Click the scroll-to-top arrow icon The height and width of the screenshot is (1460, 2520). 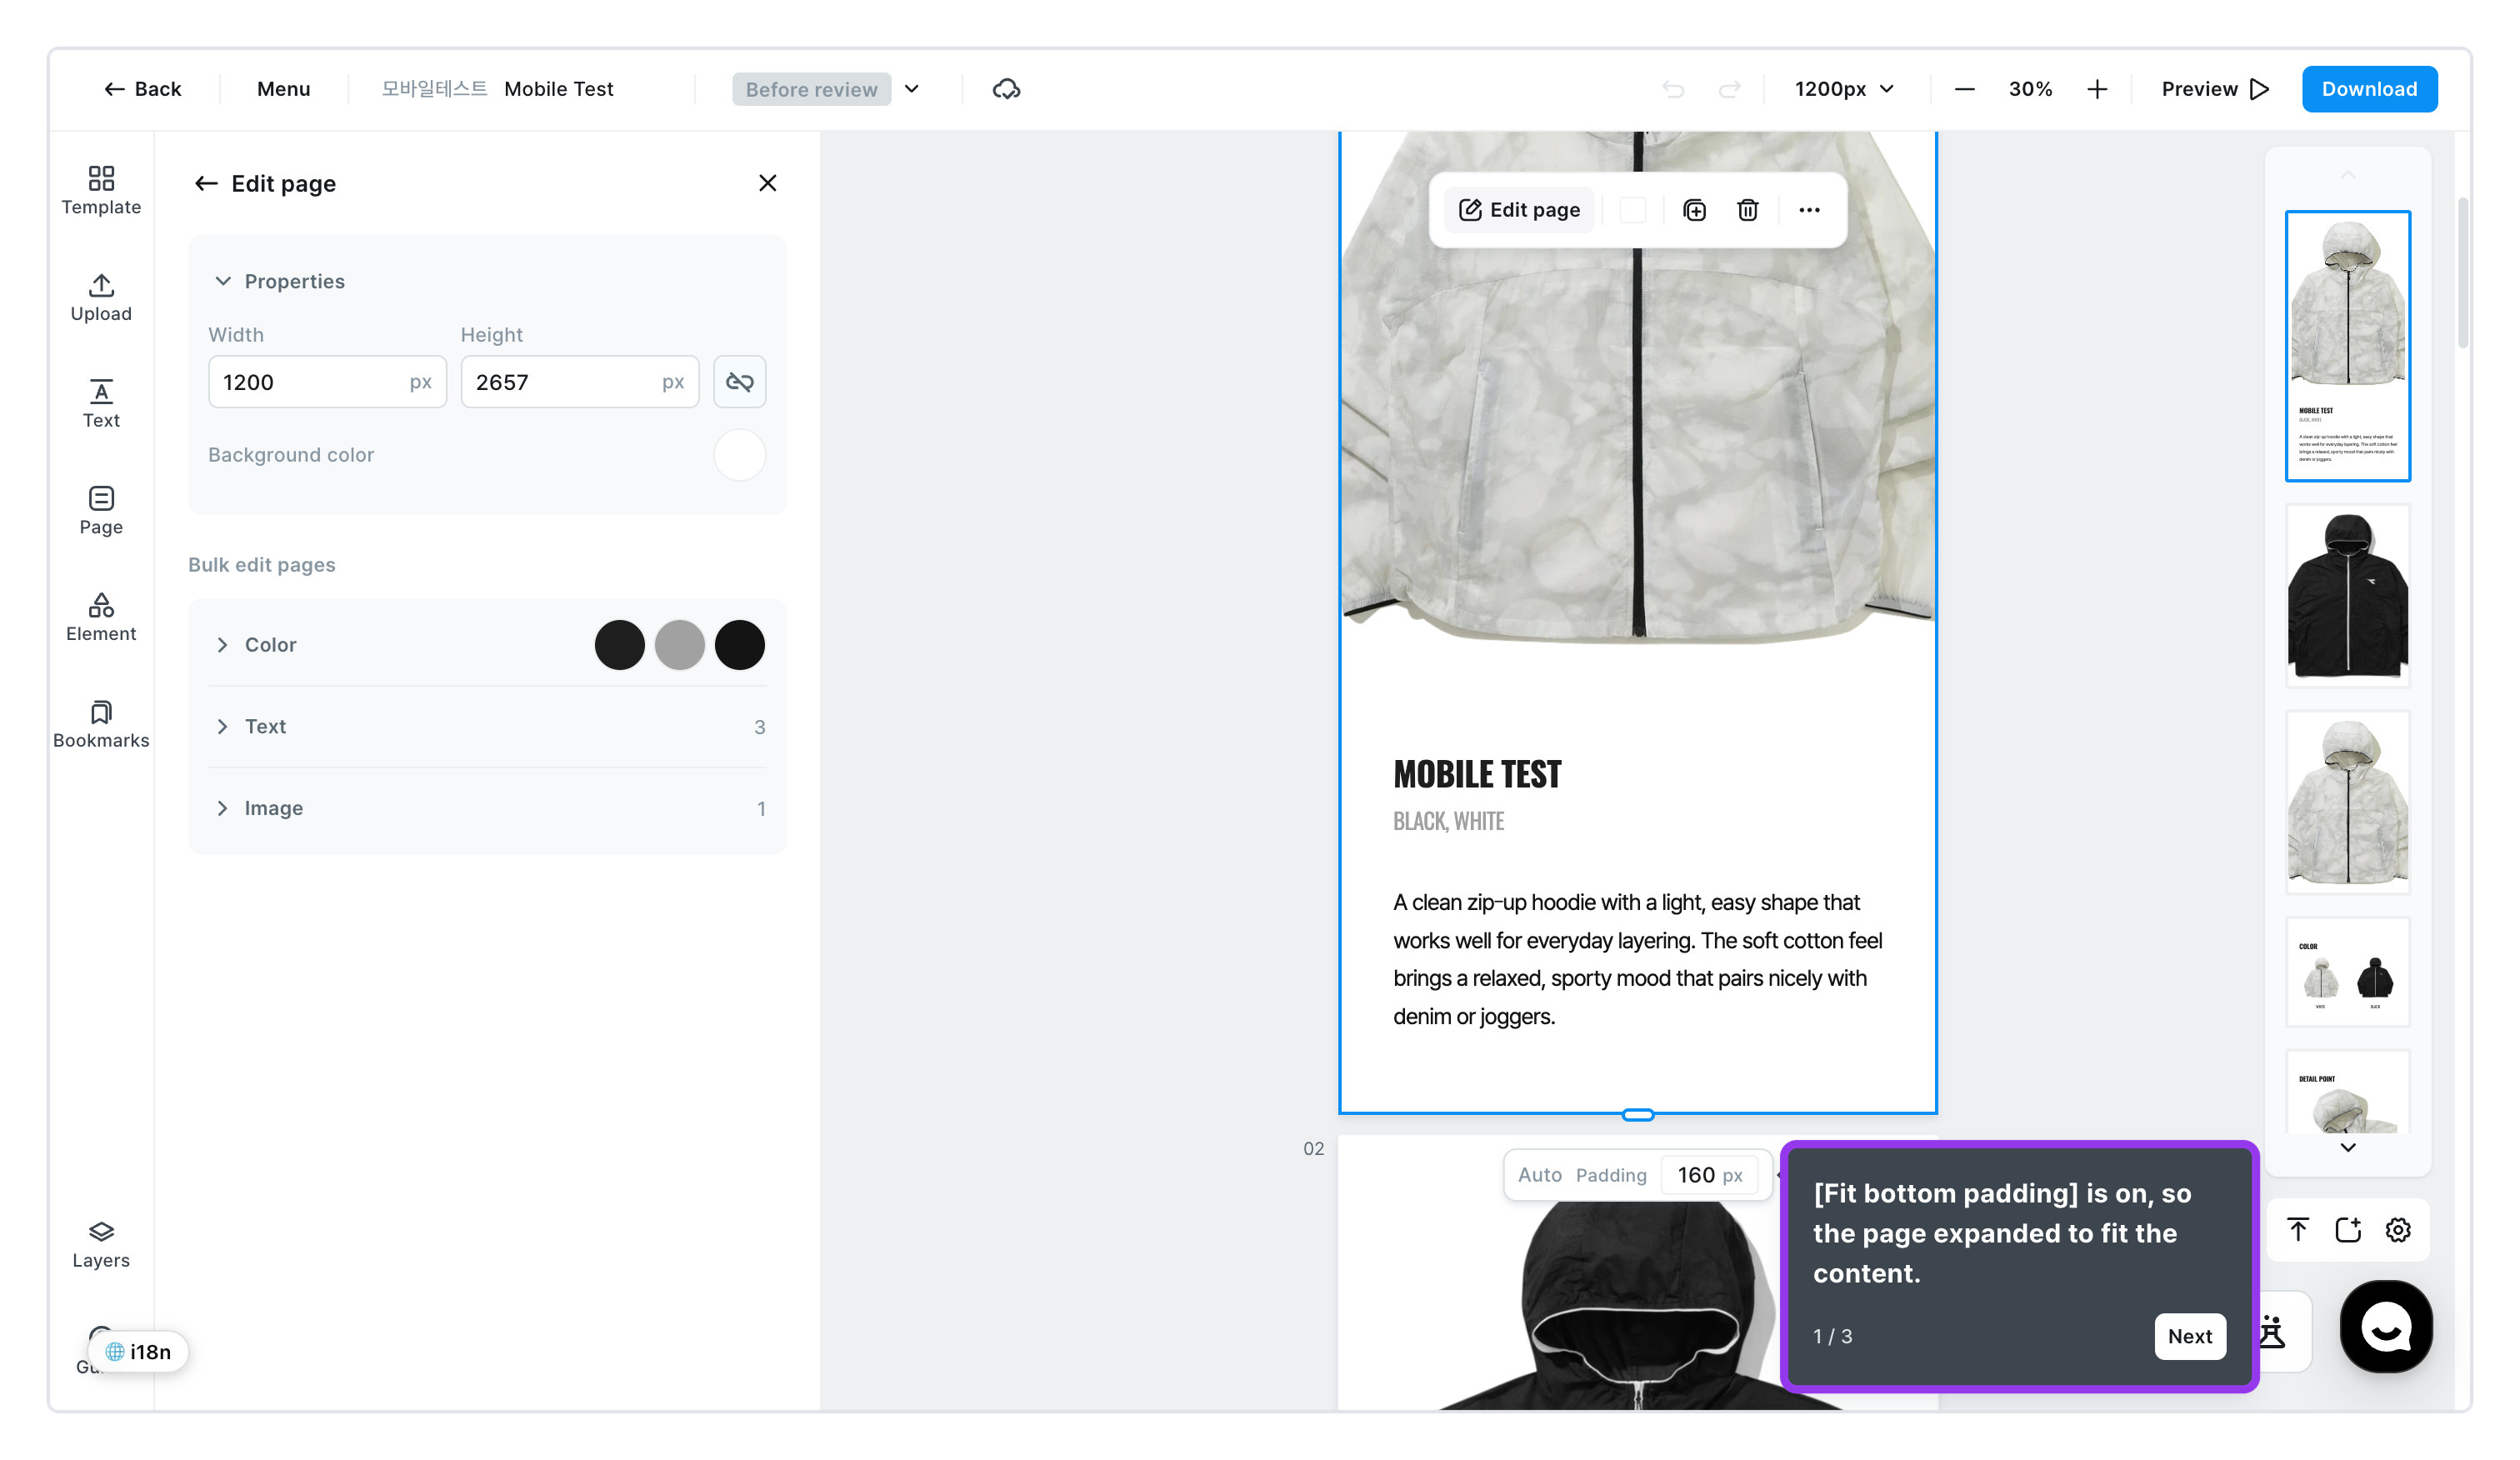point(2298,1229)
